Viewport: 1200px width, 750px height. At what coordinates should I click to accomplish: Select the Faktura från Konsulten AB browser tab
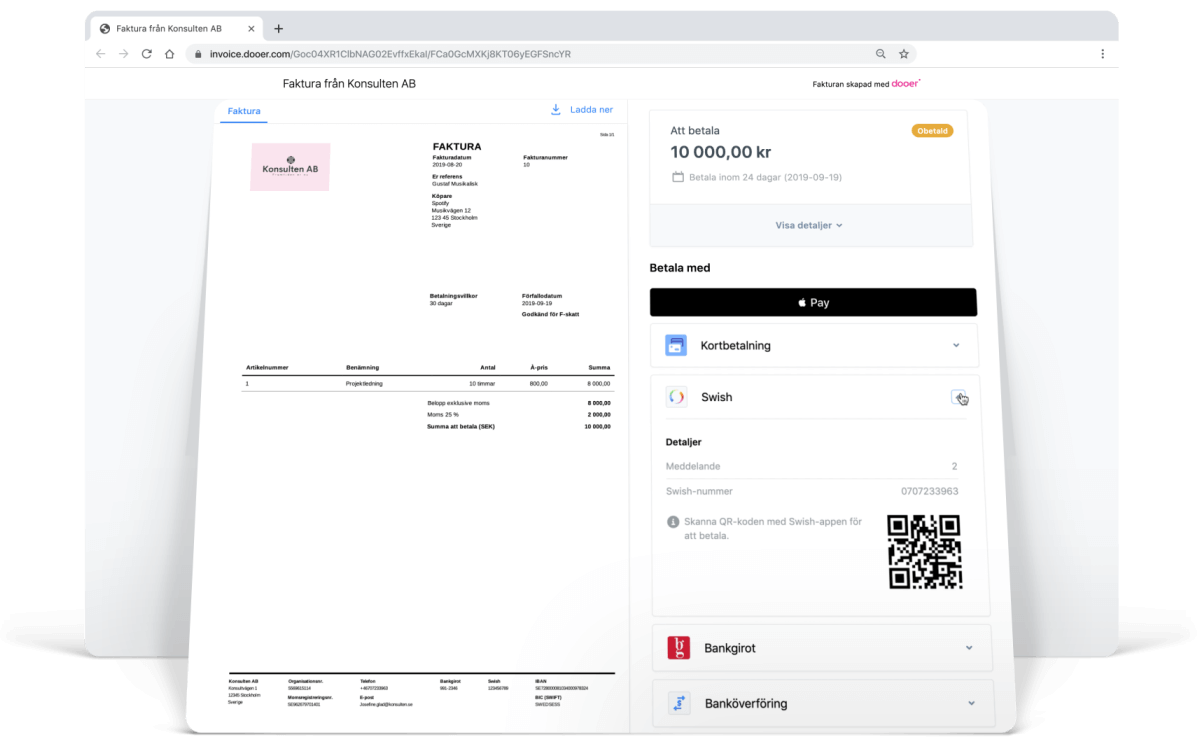coord(178,29)
